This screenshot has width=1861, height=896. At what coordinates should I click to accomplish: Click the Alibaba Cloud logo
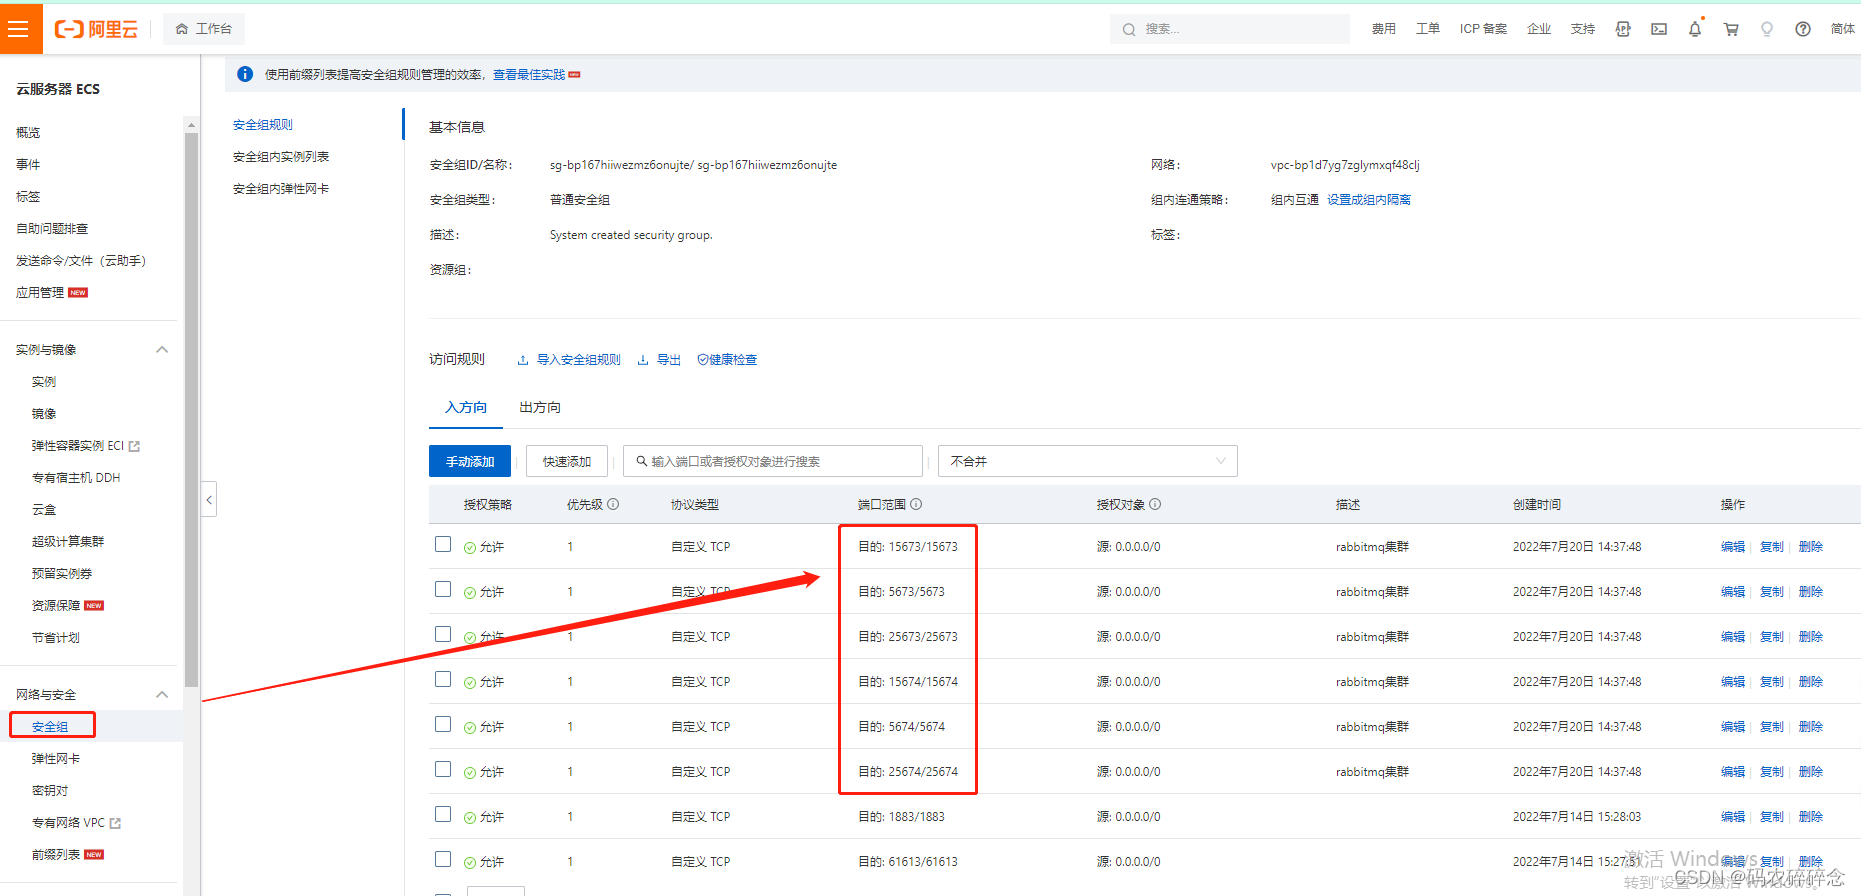(96, 29)
